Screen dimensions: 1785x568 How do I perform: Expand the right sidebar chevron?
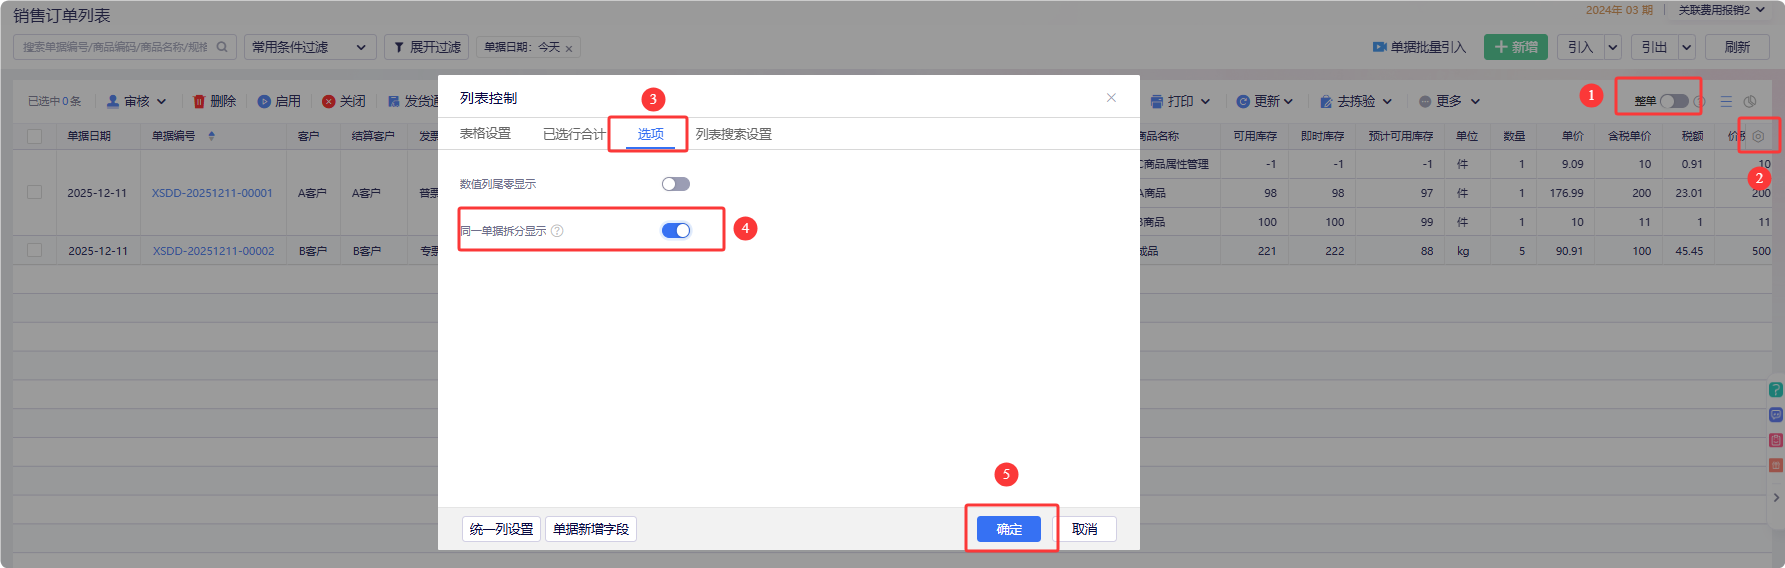(1776, 497)
